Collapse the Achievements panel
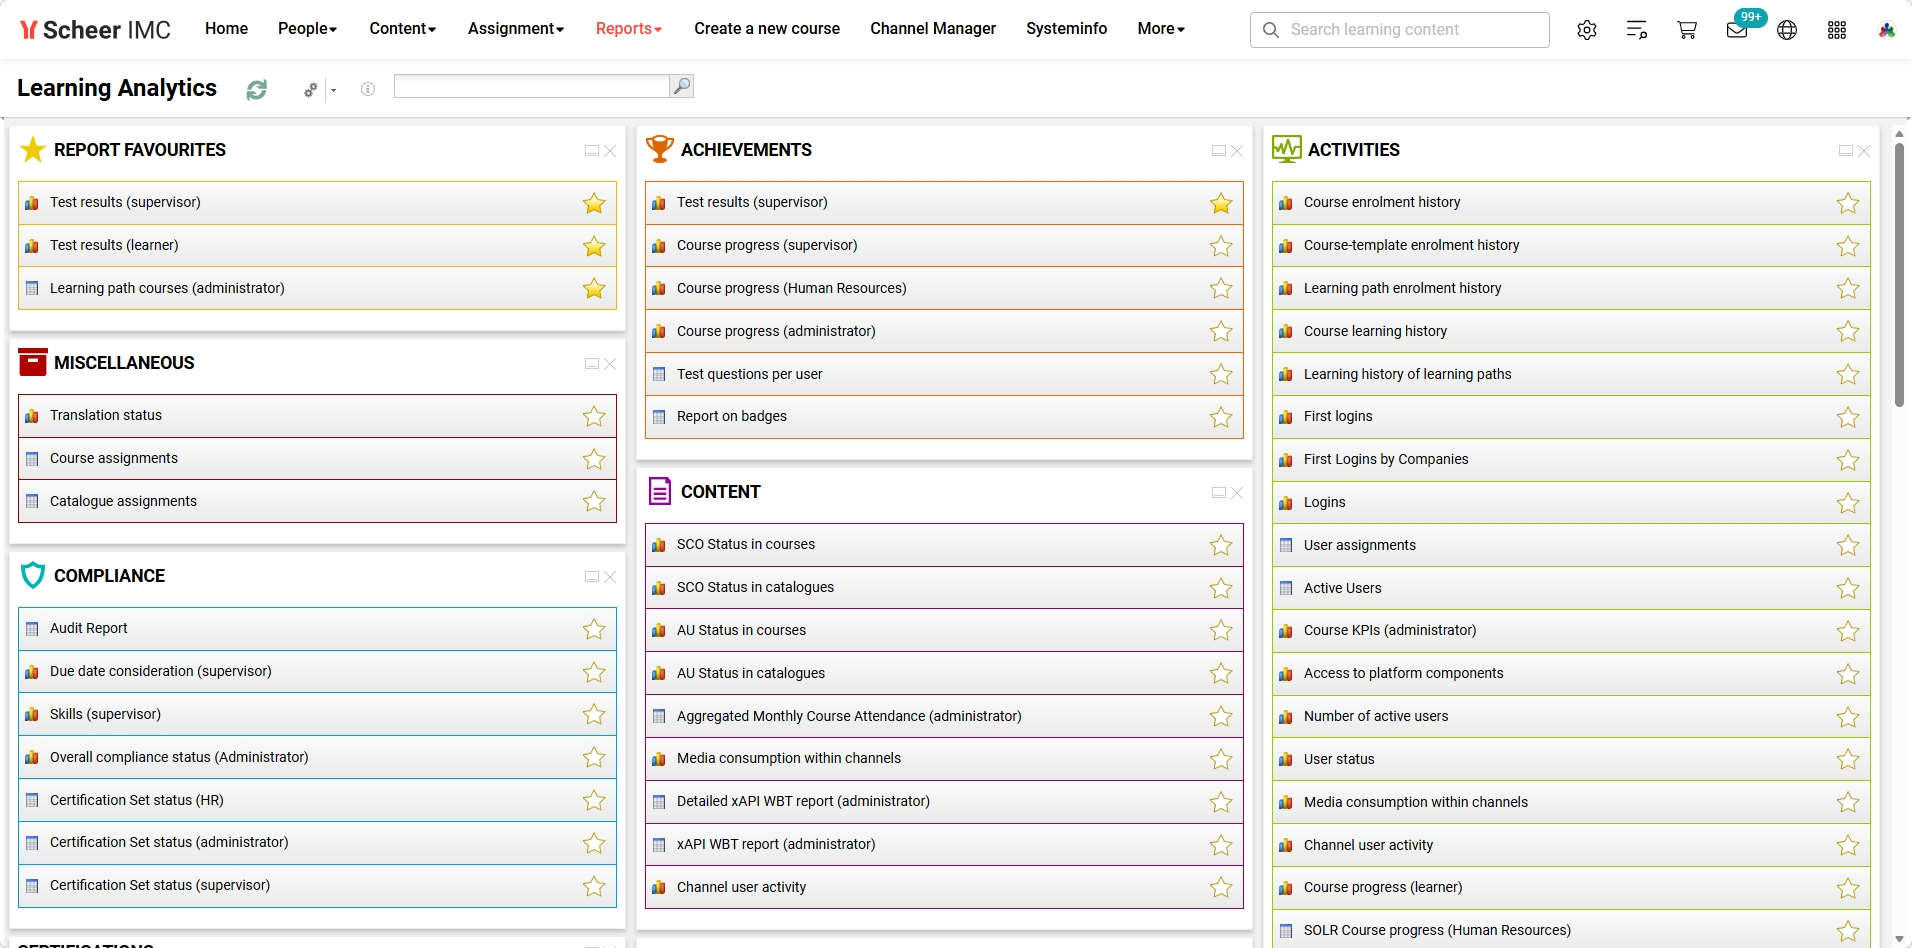Image resolution: width=1912 pixels, height=948 pixels. coord(1219,151)
